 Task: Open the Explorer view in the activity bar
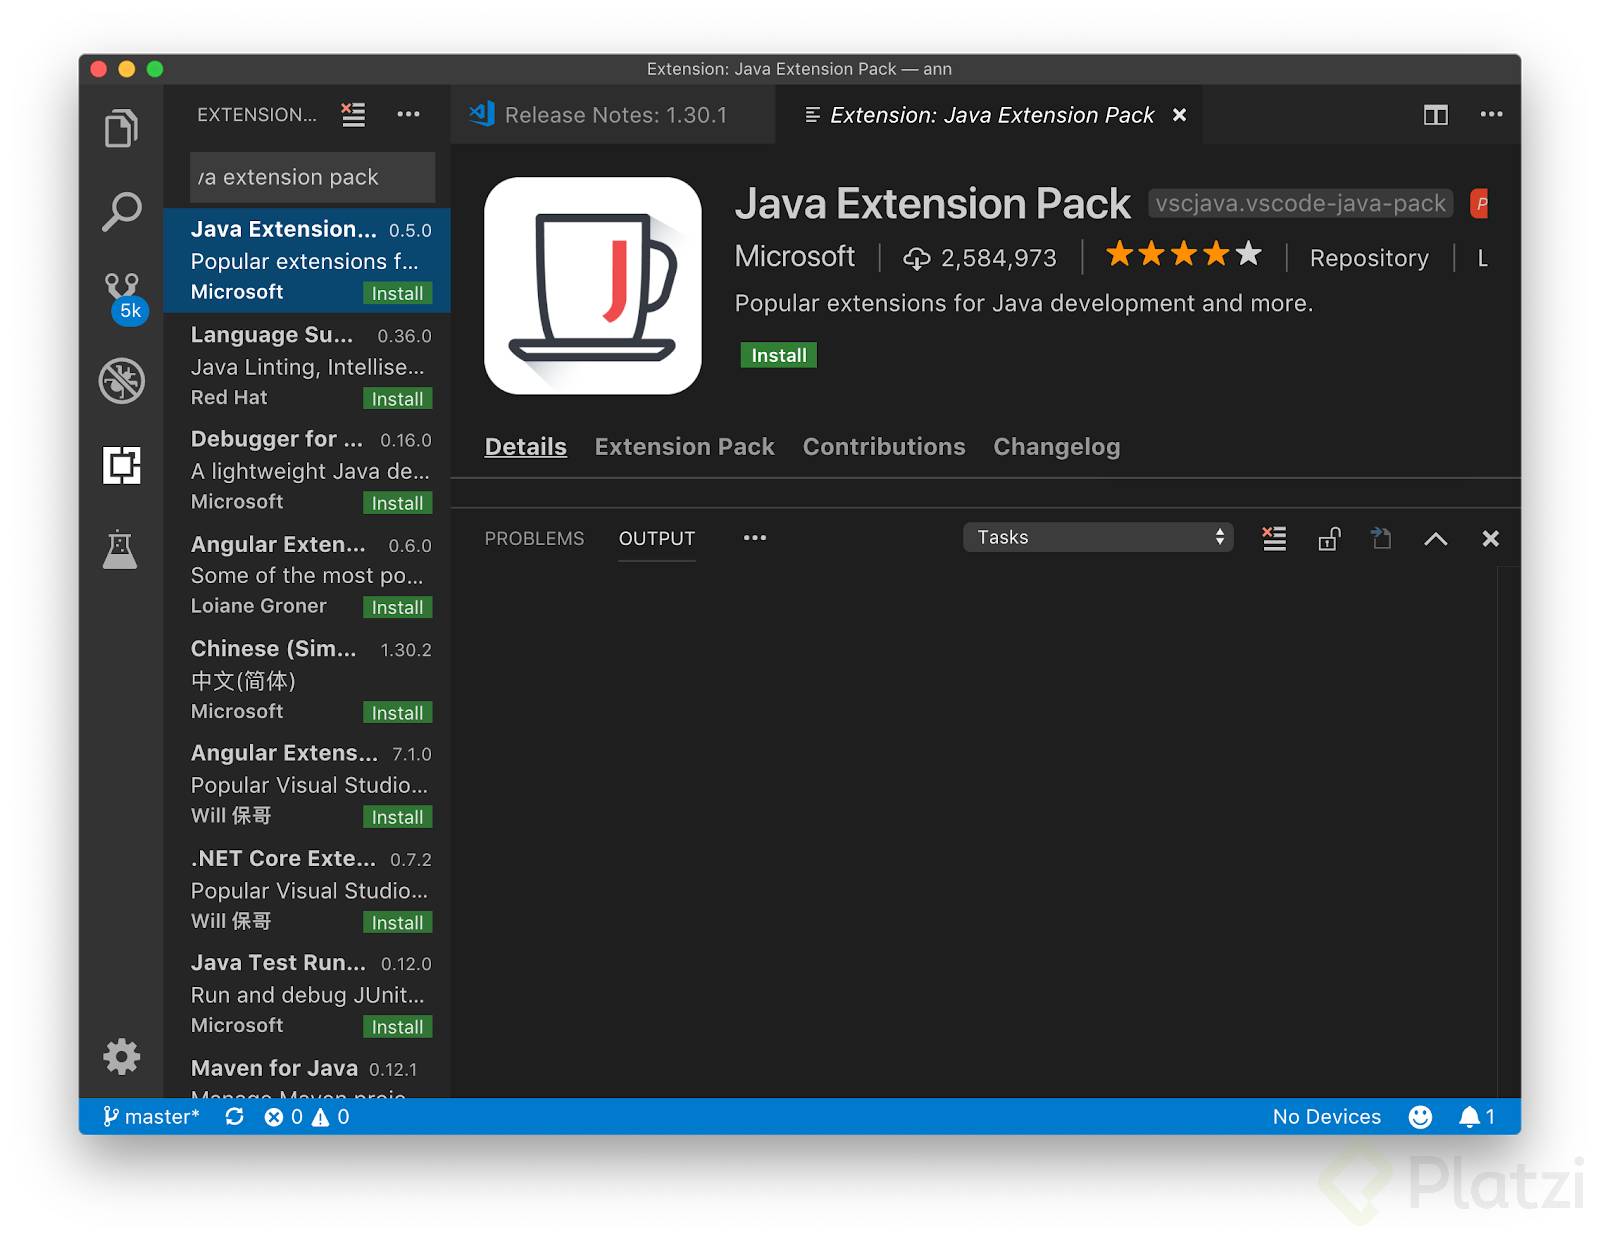coord(121,128)
